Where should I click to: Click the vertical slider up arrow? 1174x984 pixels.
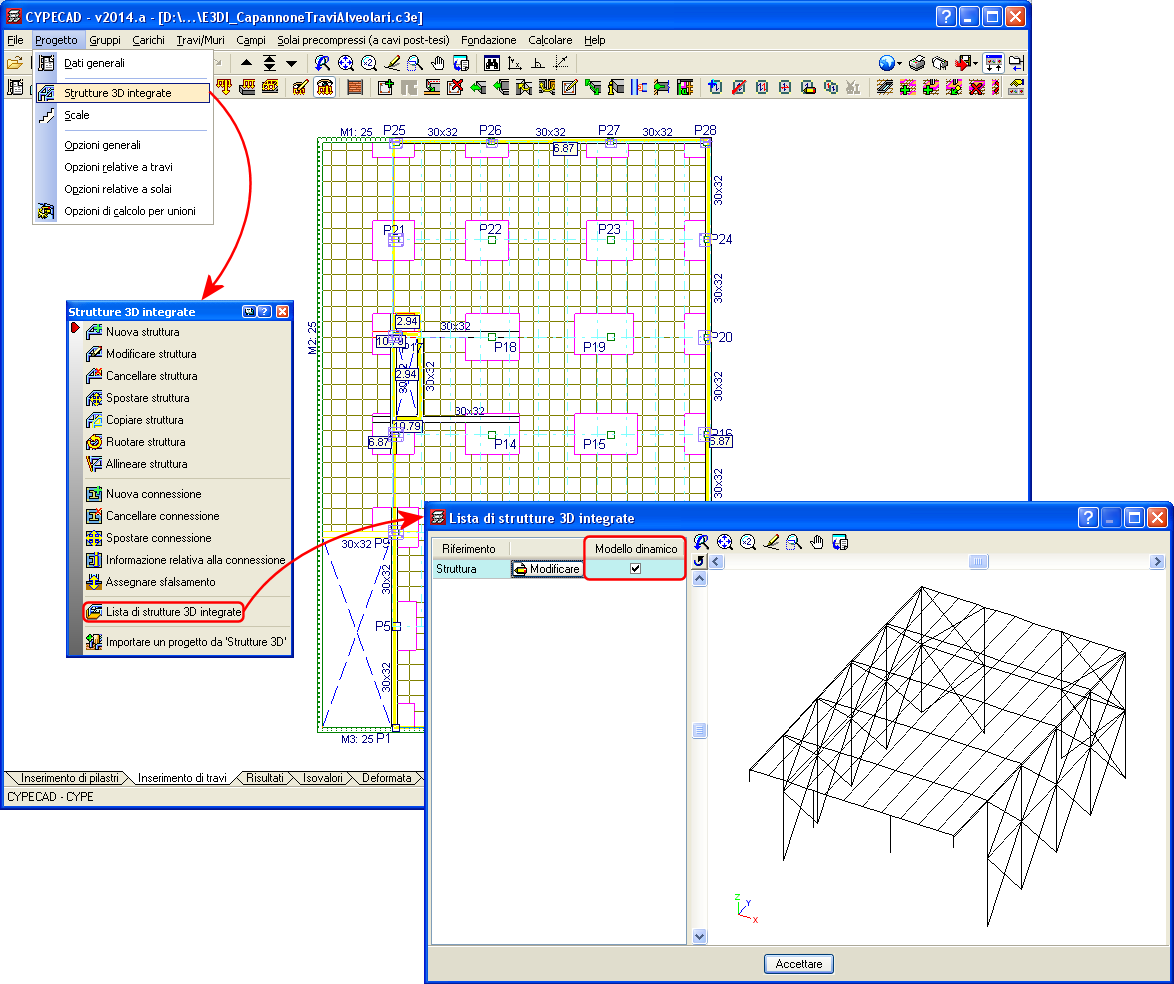[699, 578]
